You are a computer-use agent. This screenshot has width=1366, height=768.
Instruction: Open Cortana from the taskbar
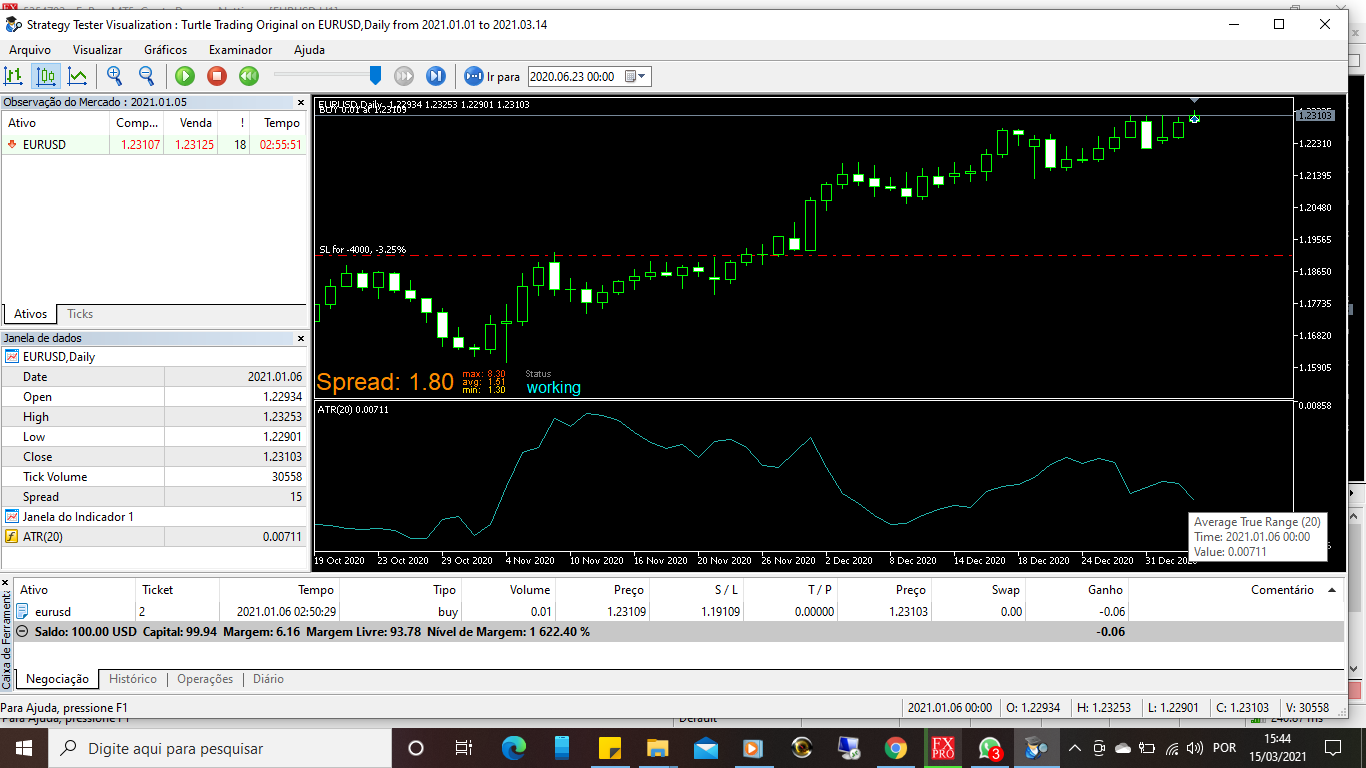(416, 748)
